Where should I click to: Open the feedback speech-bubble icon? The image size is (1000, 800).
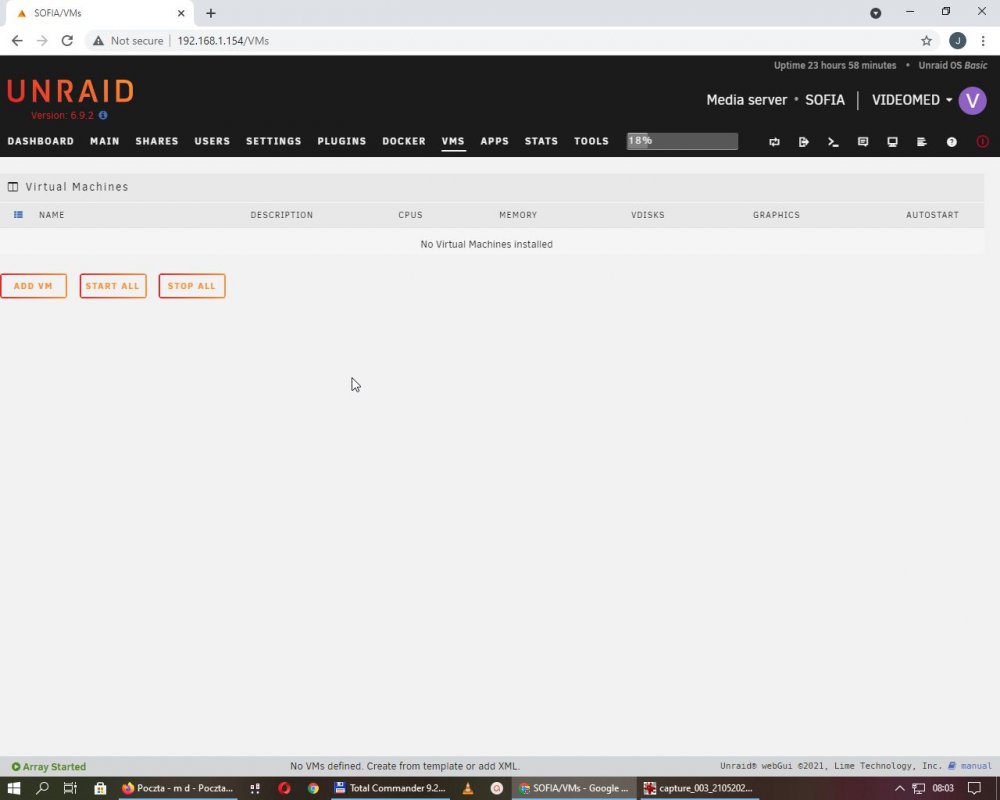tap(863, 142)
